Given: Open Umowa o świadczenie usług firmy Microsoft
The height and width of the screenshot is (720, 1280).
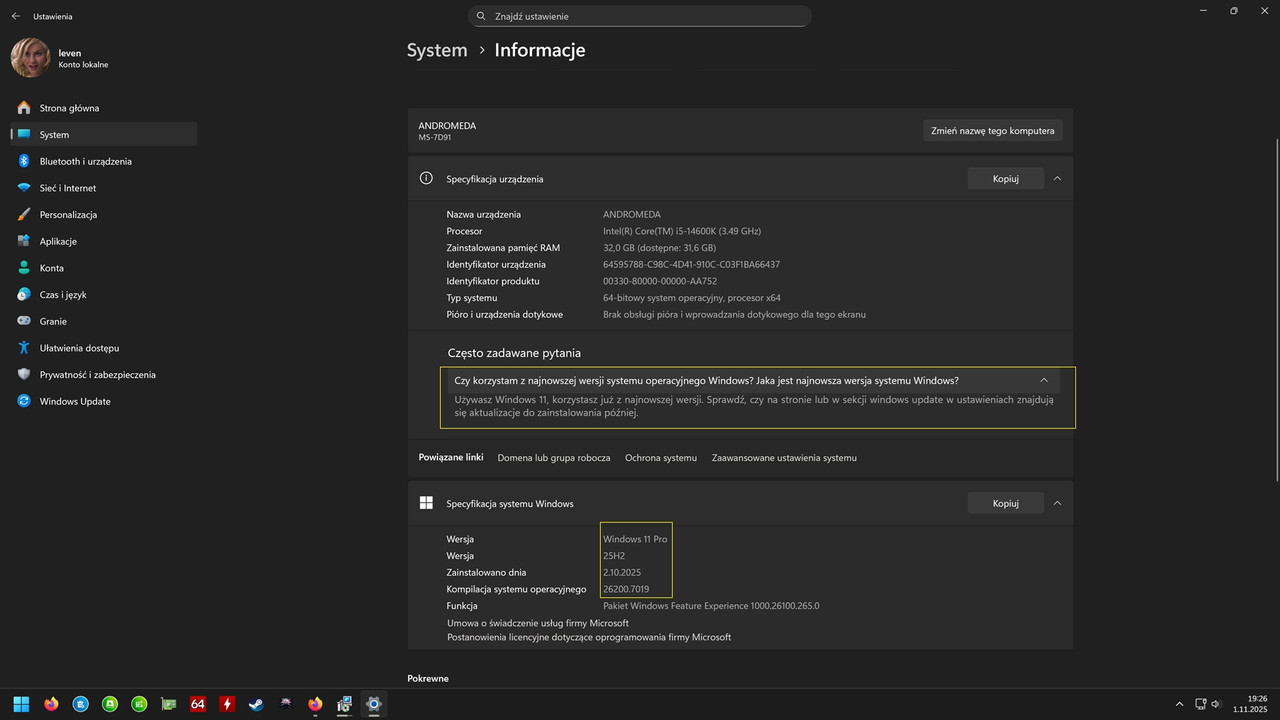Looking at the screenshot, I should [538, 623].
